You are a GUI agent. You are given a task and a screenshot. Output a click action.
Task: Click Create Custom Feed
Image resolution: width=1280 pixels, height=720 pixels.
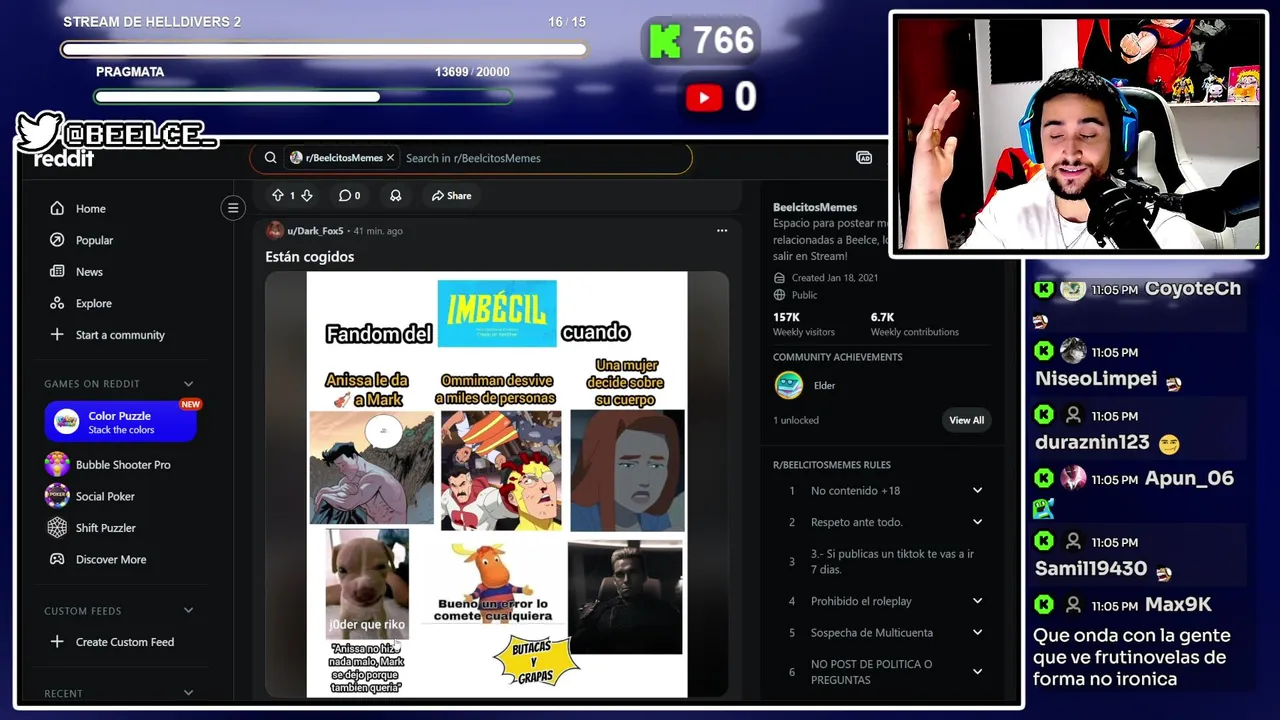(125, 642)
